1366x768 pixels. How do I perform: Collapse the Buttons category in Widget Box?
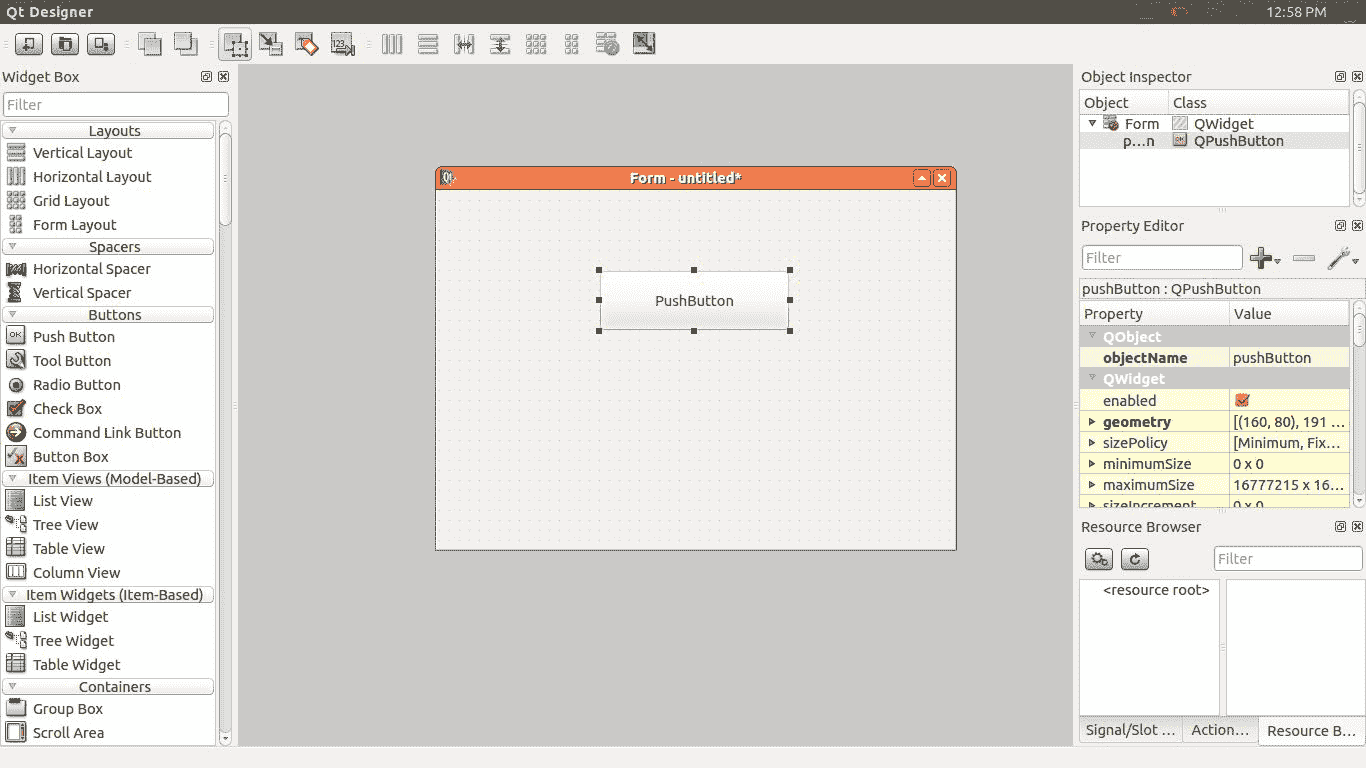coord(12,315)
